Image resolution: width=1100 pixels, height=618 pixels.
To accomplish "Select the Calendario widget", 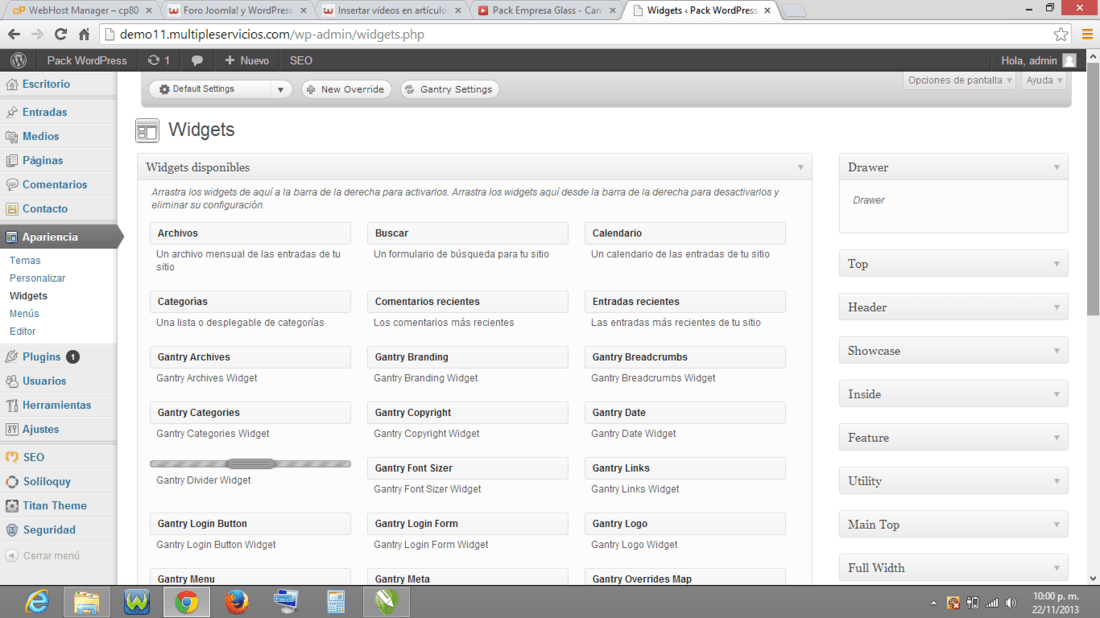I will (x=685, y=234).
